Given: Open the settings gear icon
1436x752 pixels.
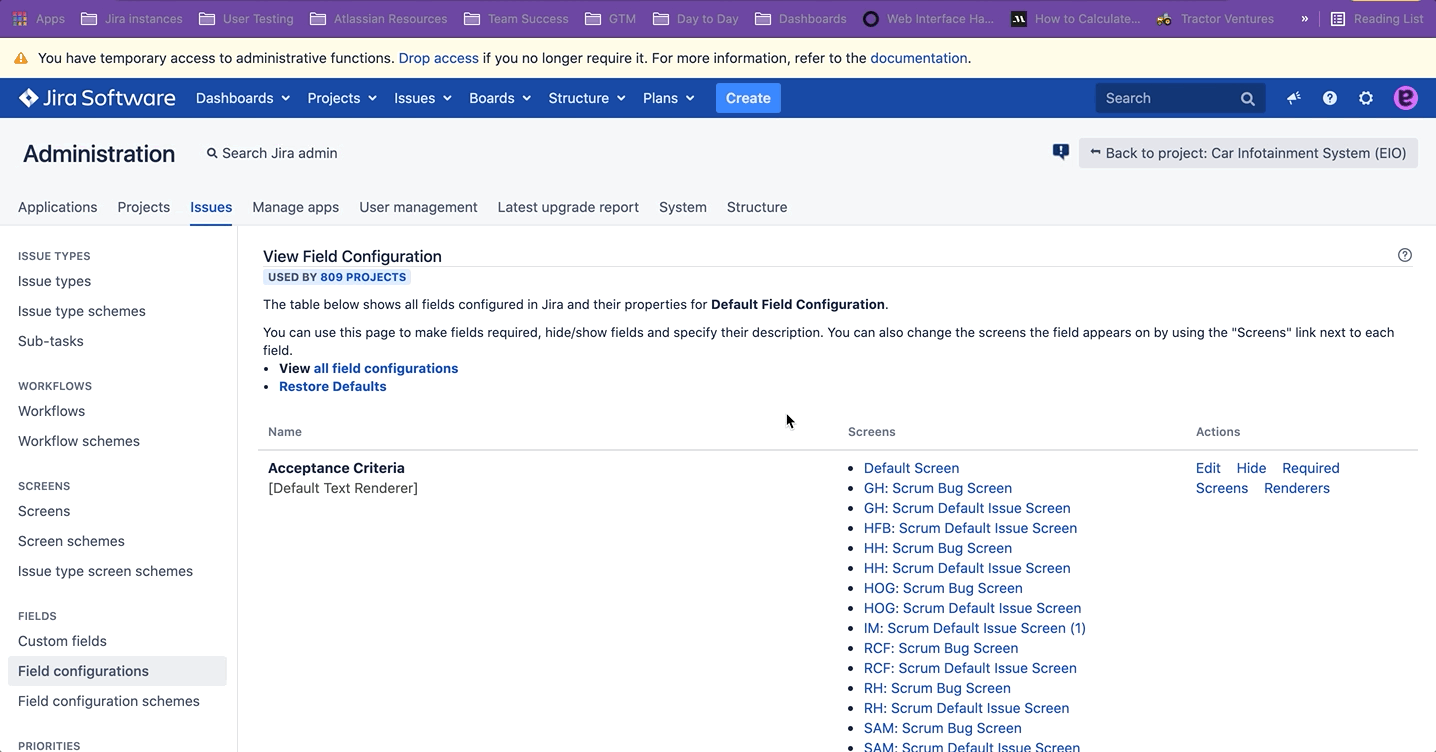Looking at the screenshot, I should [1366, 98].
